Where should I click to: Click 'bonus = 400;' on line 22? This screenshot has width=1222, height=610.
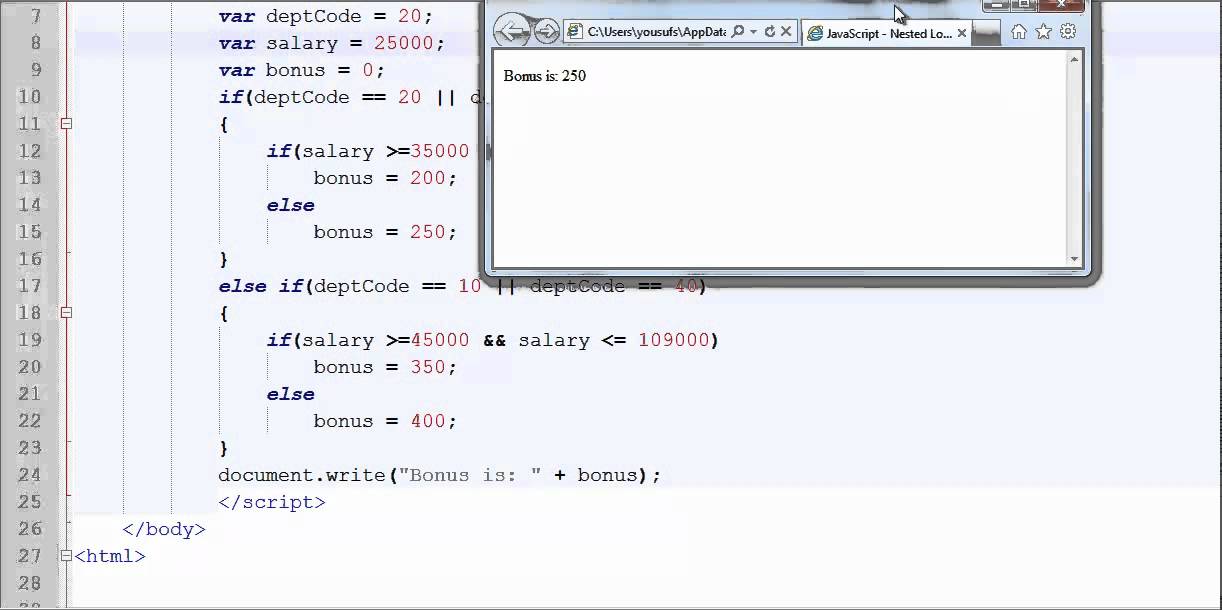pyautogui.click(x=385, y=421)
